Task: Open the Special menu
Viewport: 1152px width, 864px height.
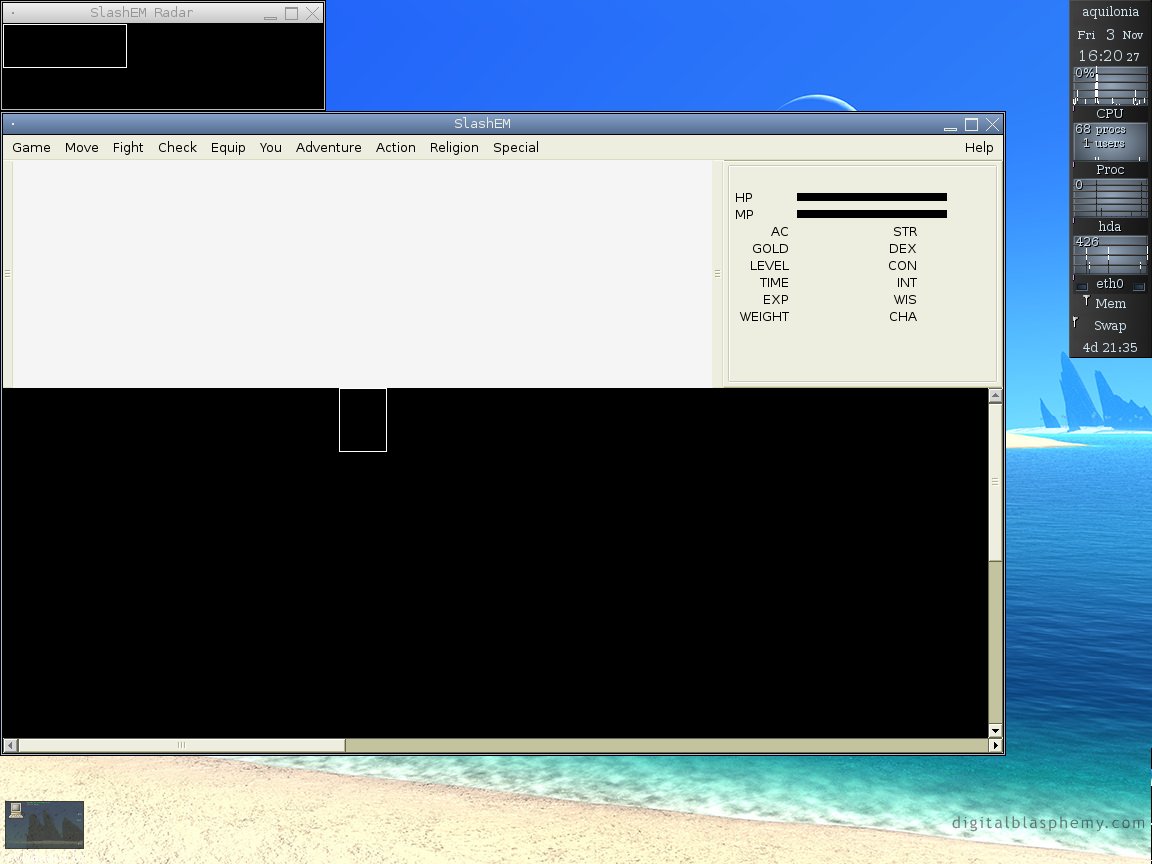Action: [516, 147]
